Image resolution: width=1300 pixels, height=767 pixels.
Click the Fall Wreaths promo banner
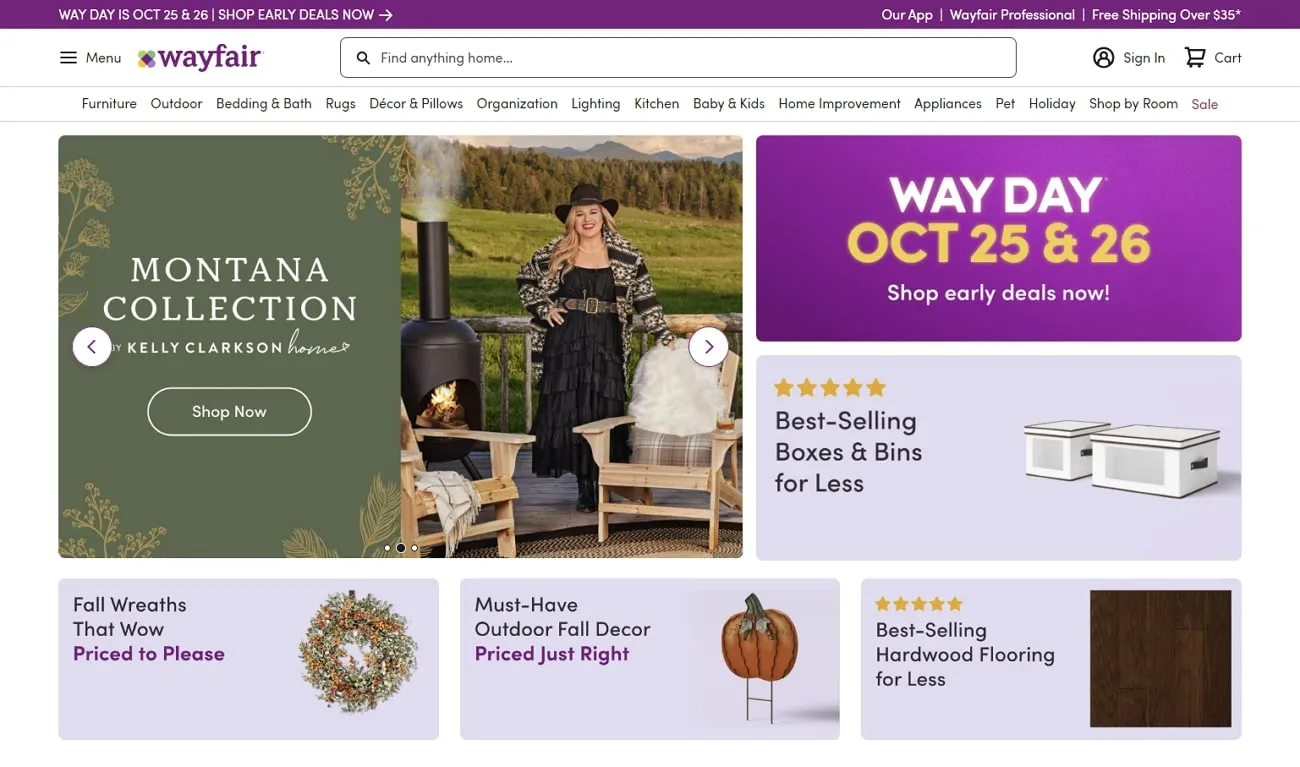pyautogui.click(x=248, y=657)
